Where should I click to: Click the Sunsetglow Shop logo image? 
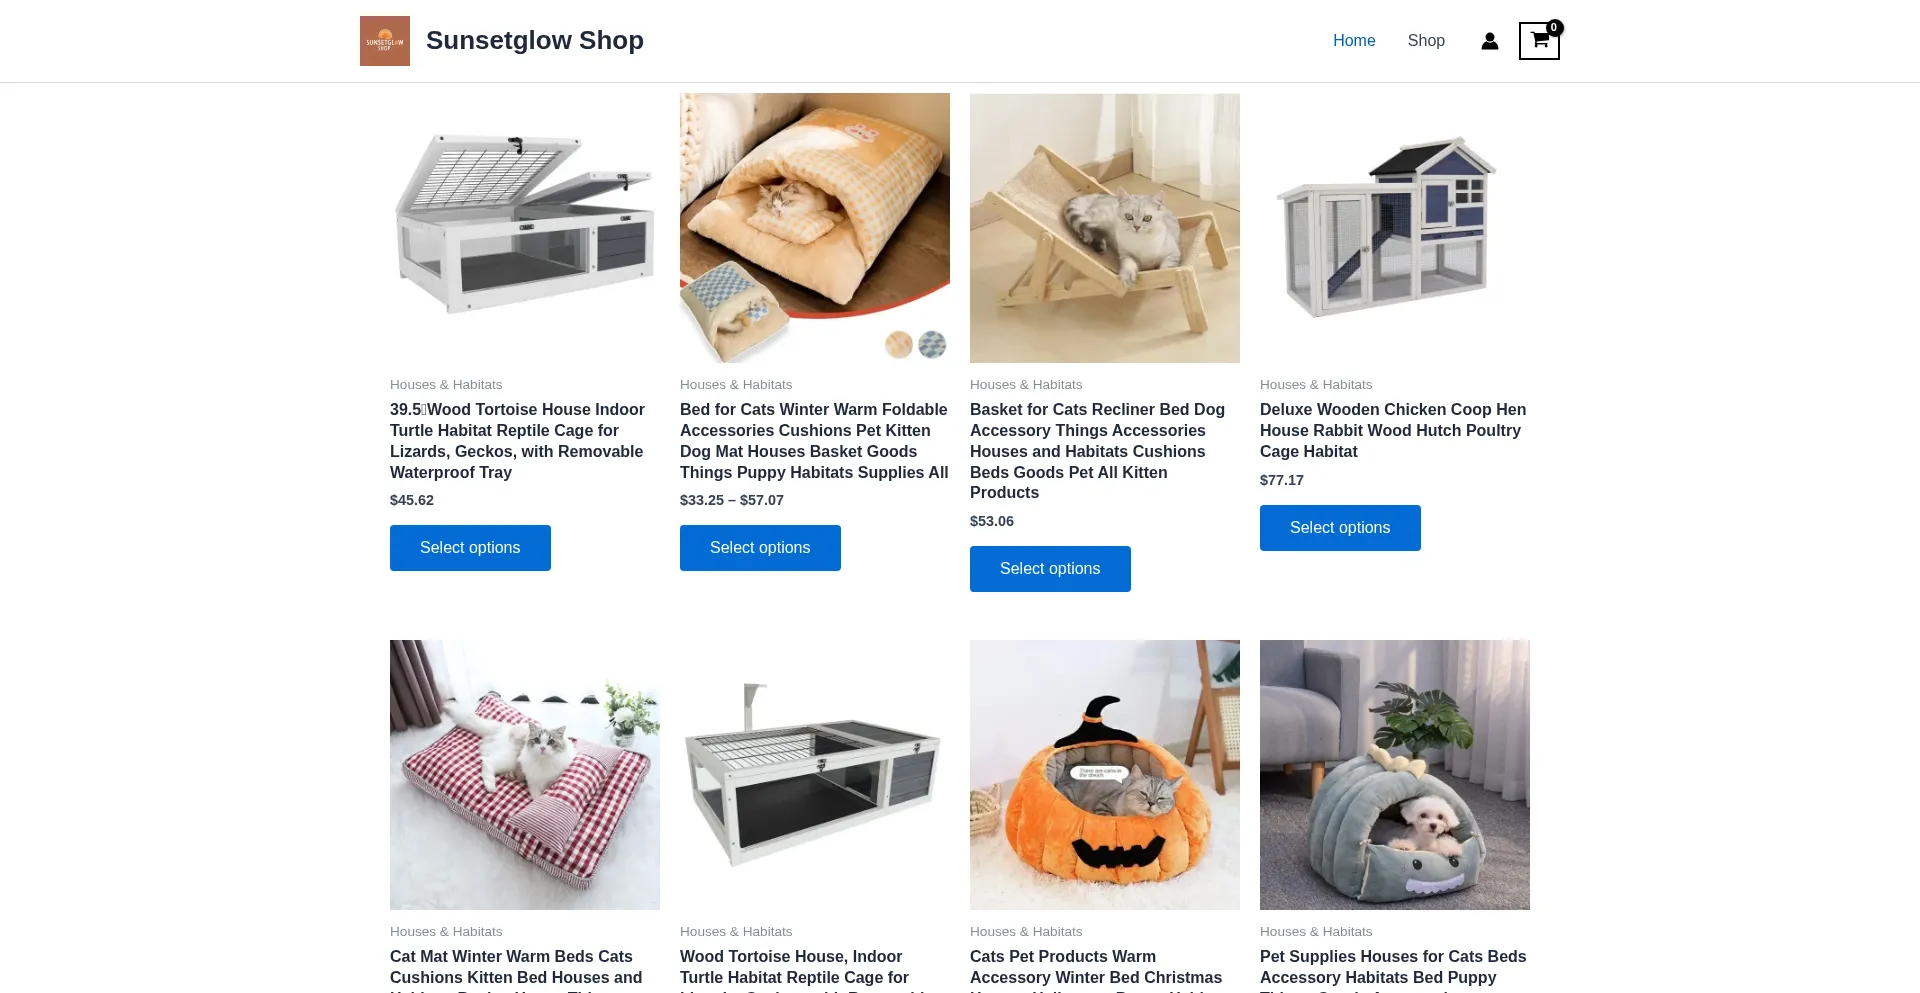pos(385,41)
